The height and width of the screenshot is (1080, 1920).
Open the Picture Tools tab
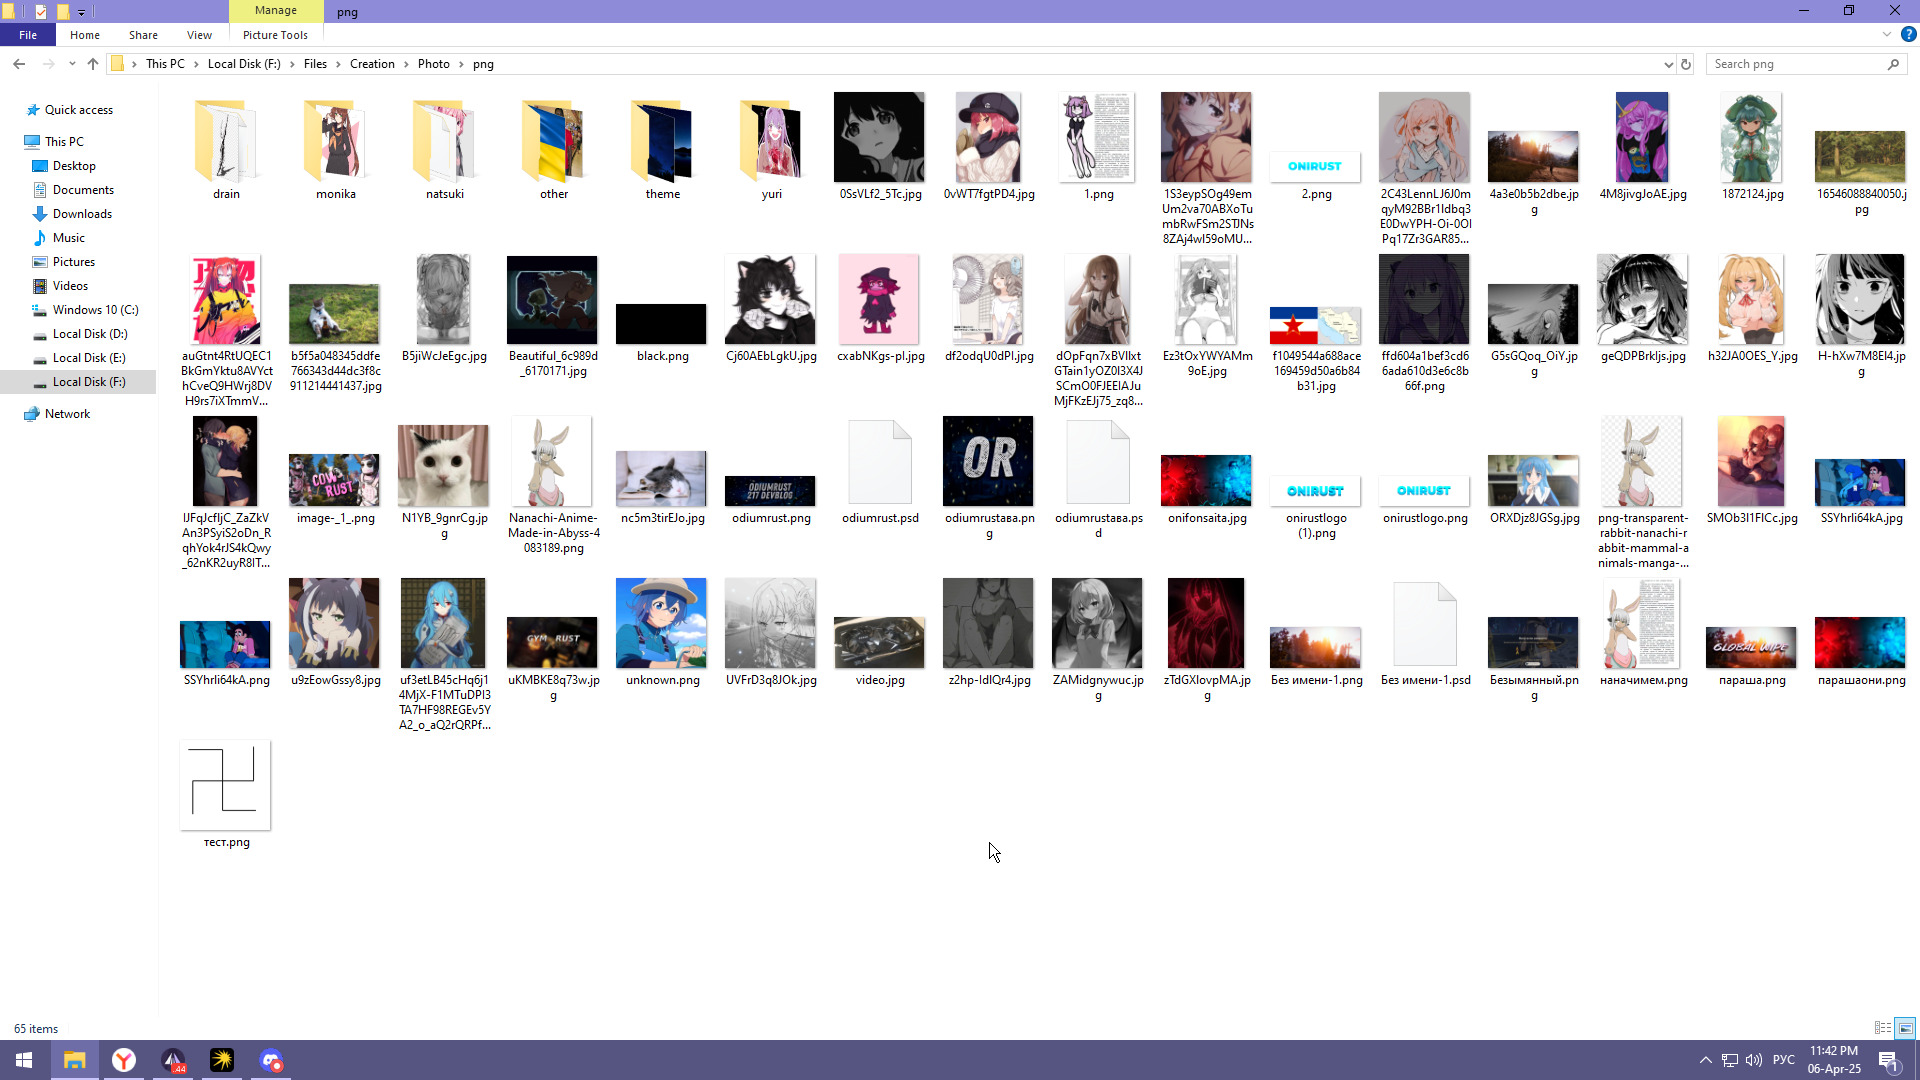pos(275,35)
